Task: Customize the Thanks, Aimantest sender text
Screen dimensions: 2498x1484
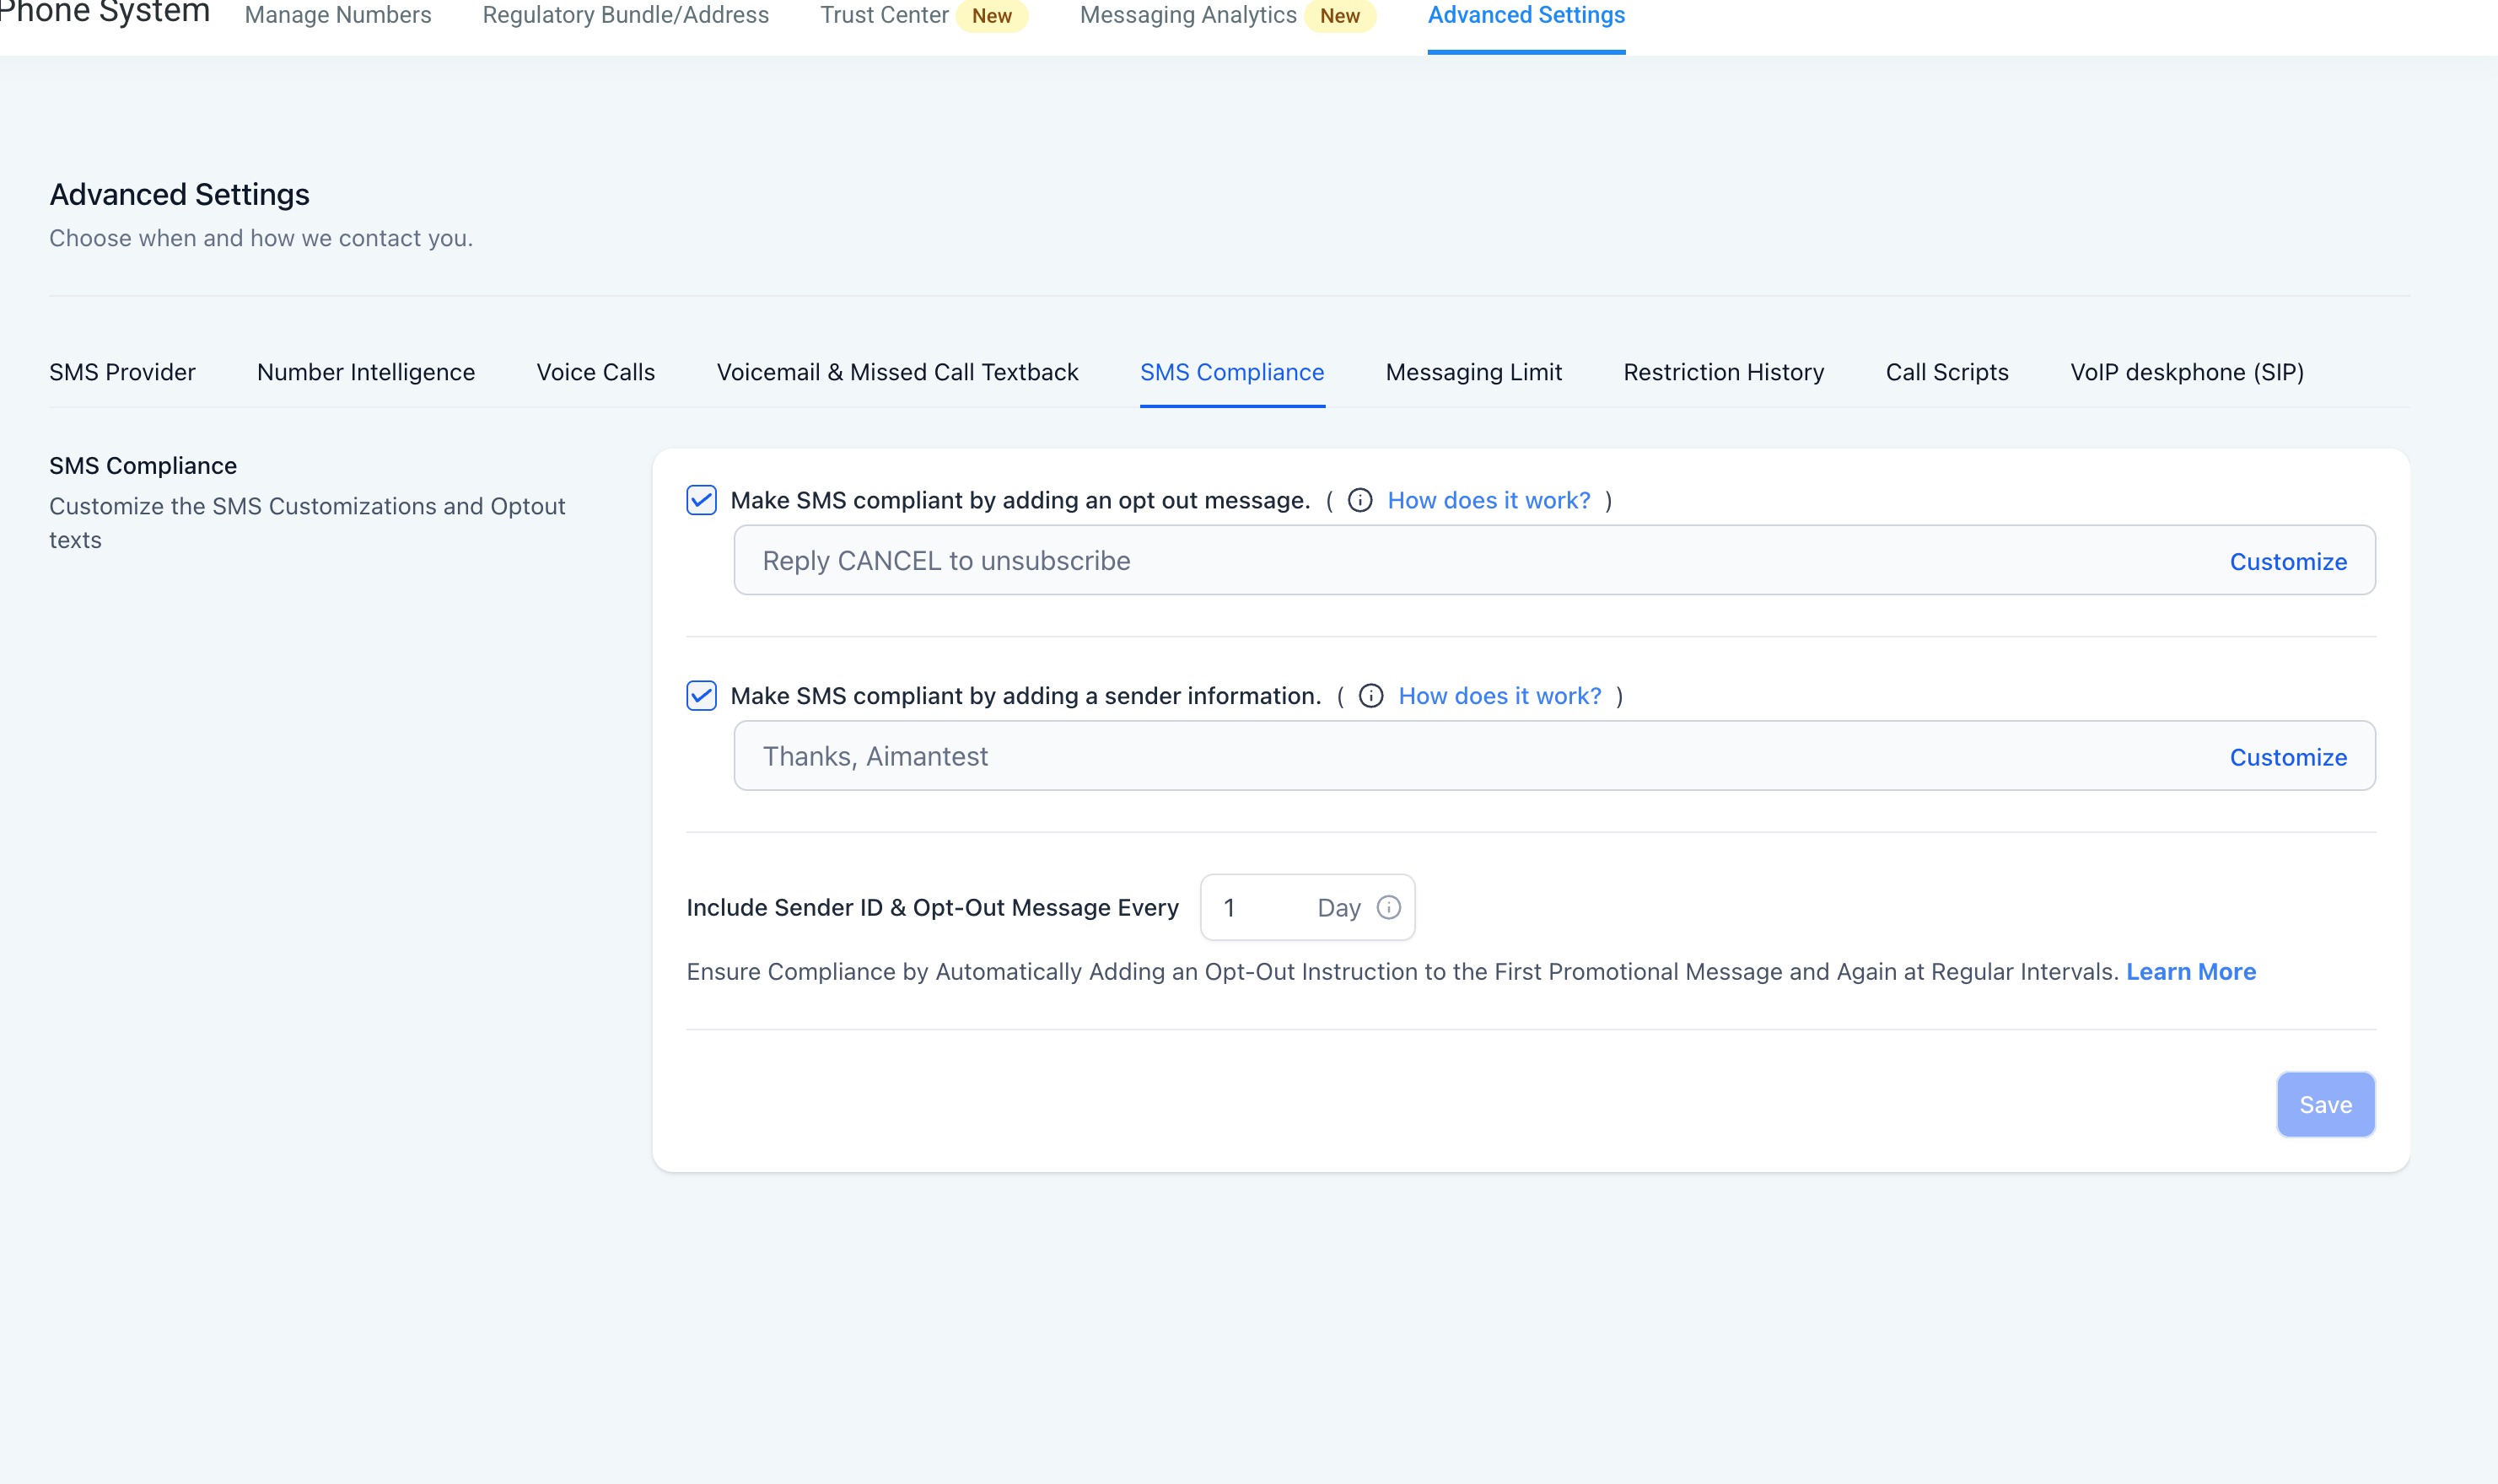Action: click(2287, 757)
